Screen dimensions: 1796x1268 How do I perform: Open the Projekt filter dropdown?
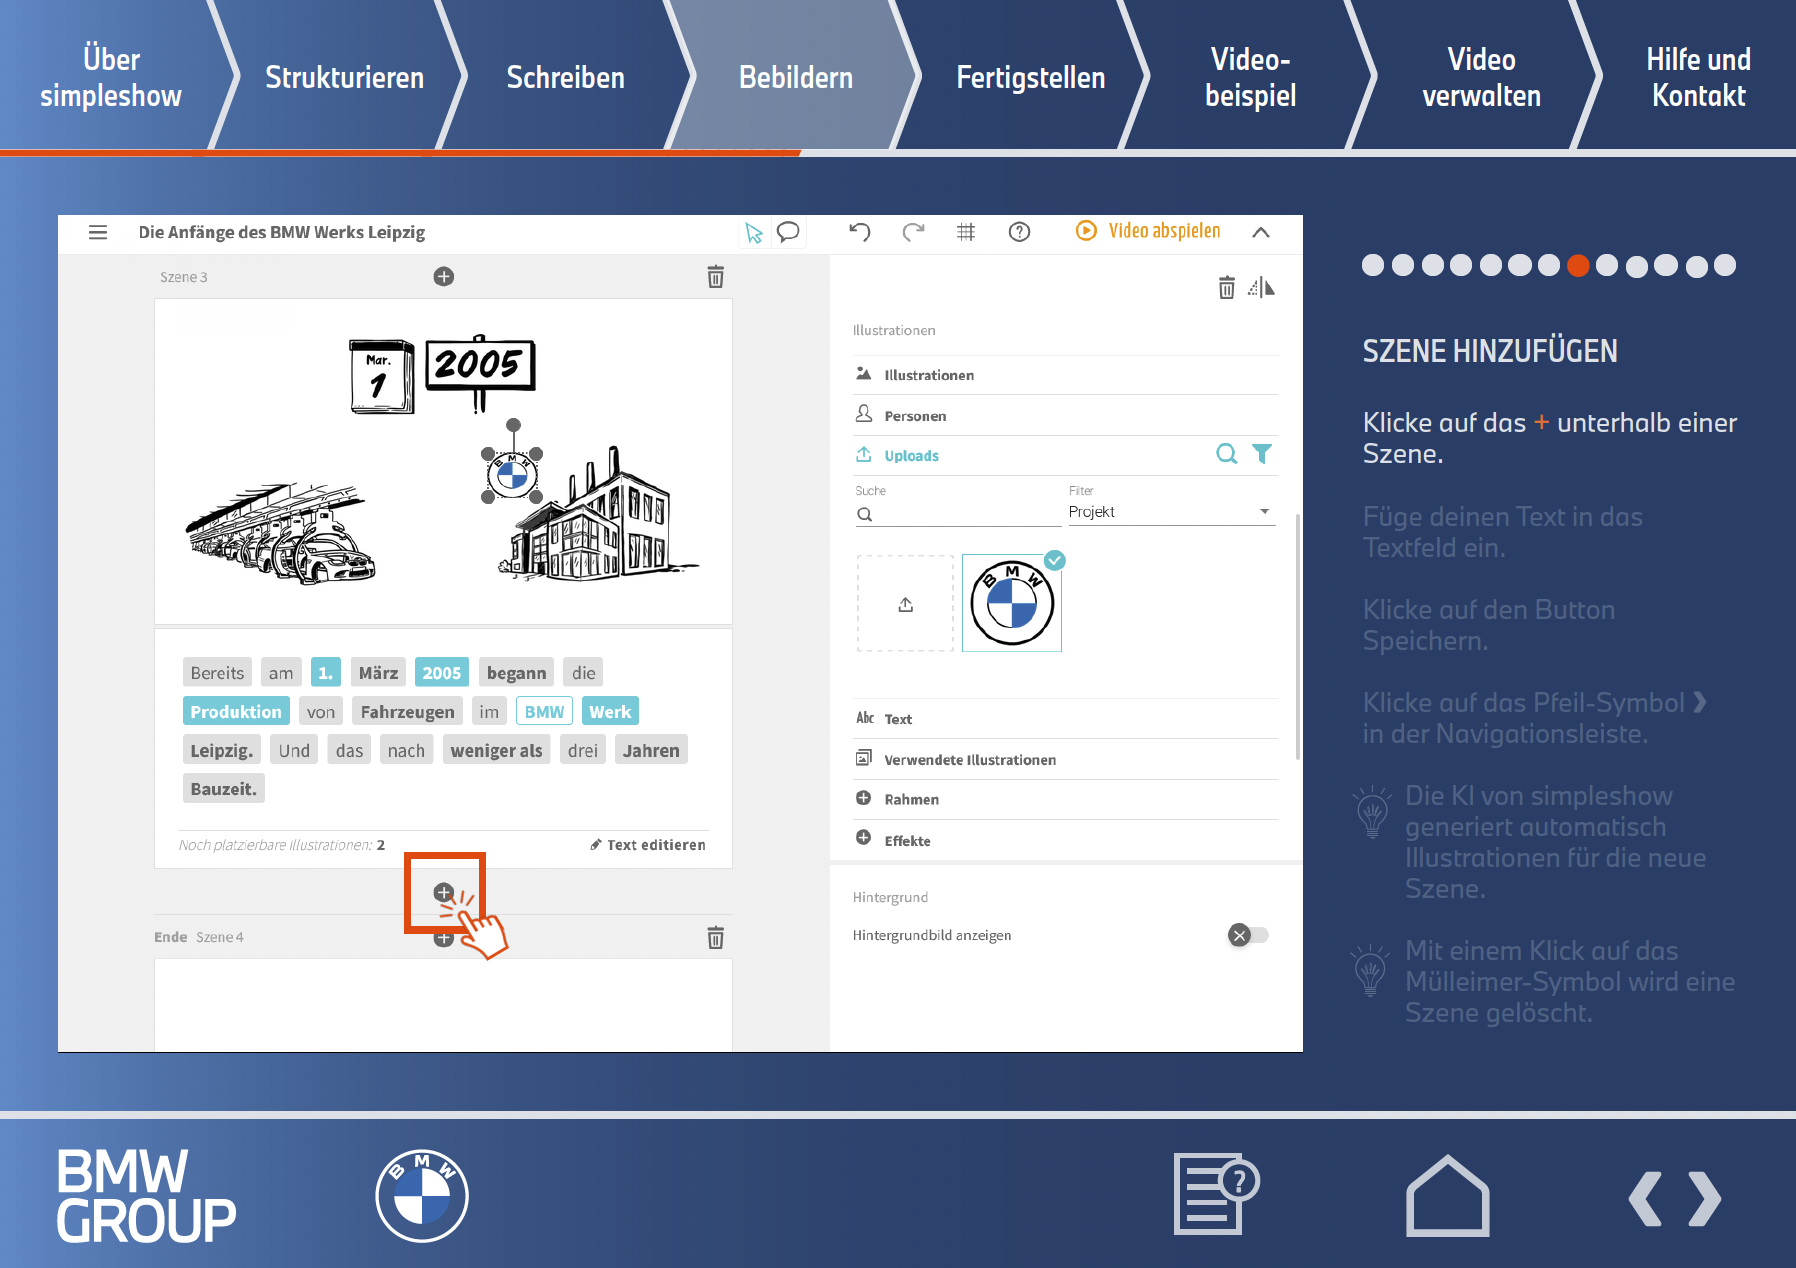(1170, 512)
